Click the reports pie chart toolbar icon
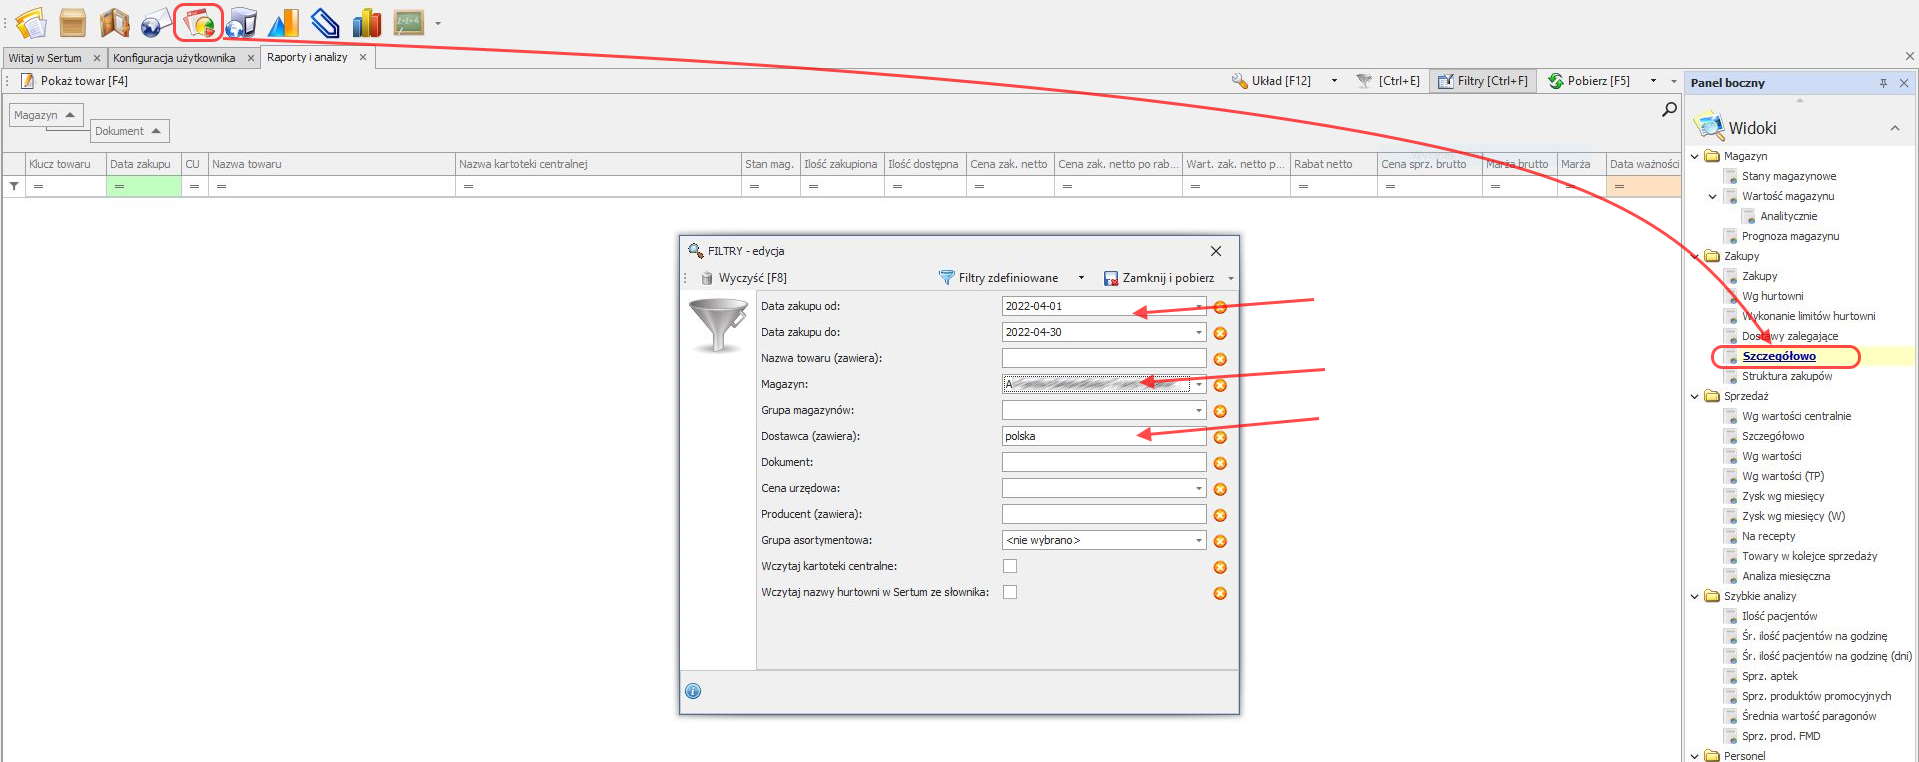 [x=198, y=22]
